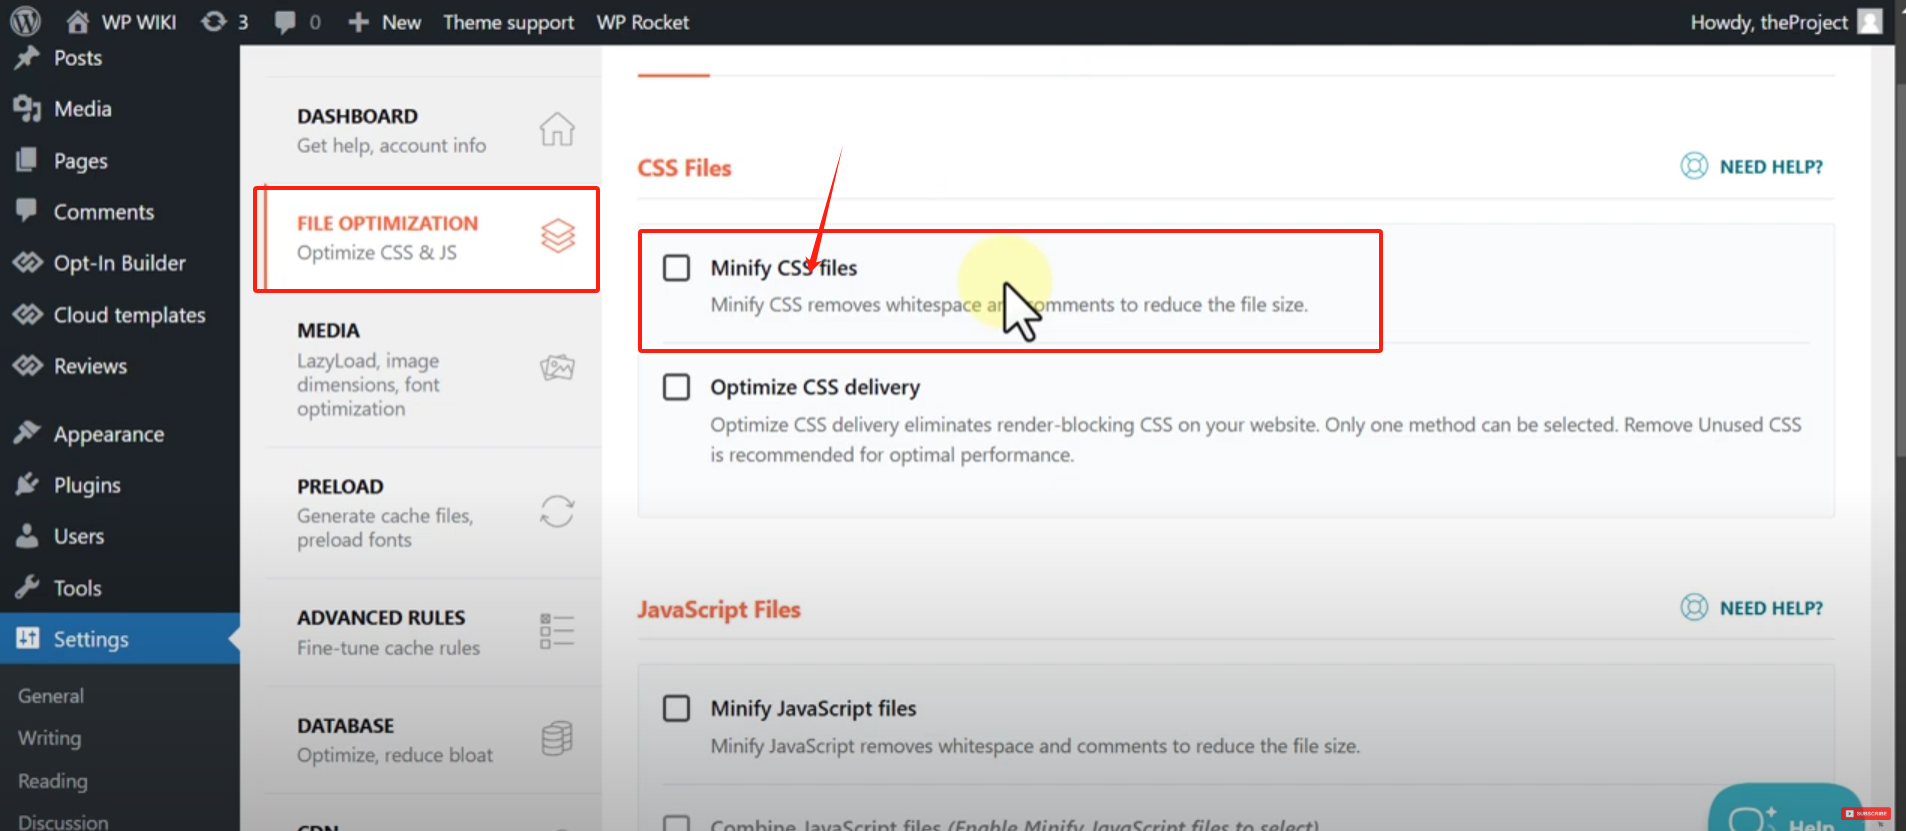
Task: Tick the Minify JavaScript files checkbox
Action: click(x=677, y=709)
